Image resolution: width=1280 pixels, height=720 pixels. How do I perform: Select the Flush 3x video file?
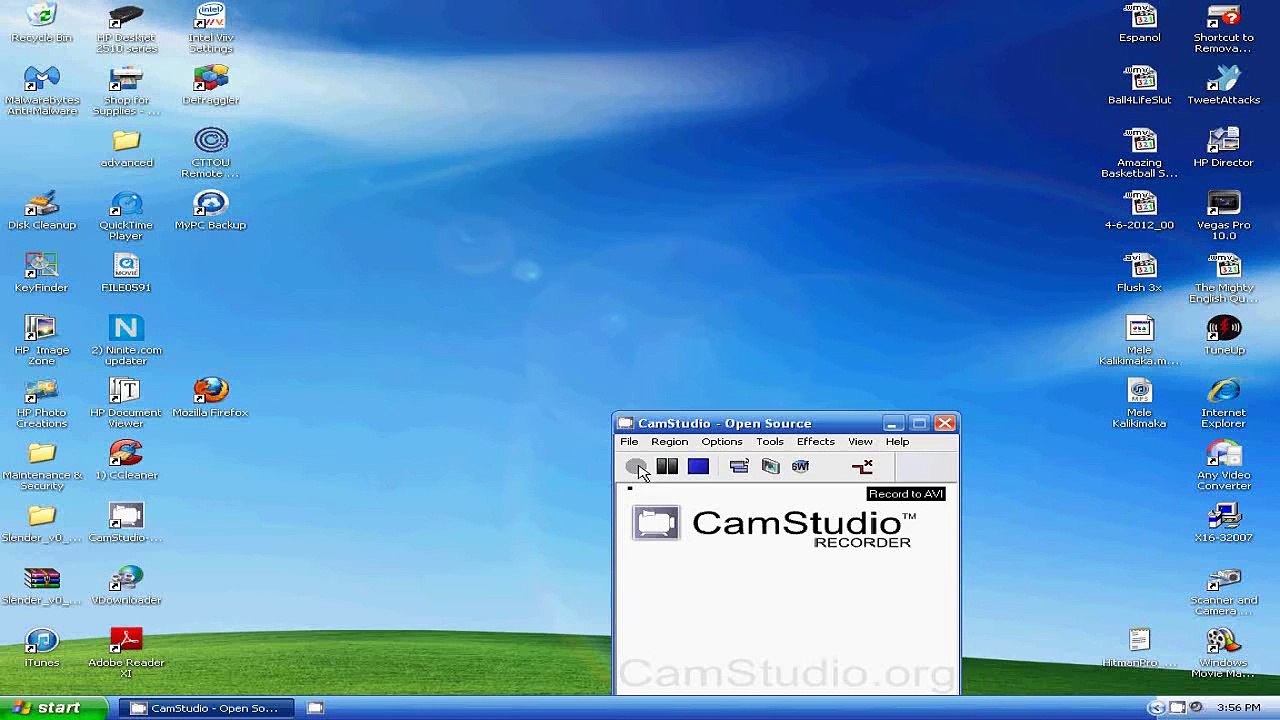point(1140,273)
